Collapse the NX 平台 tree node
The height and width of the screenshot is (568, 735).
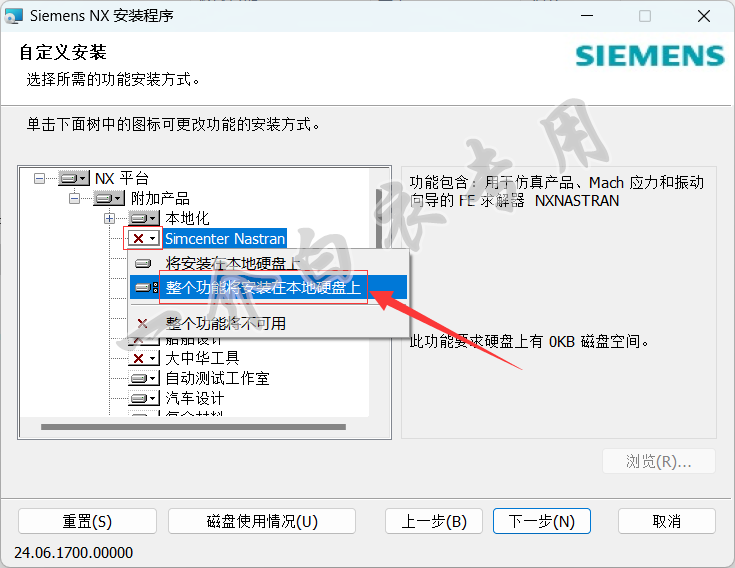tap(39, 178)
